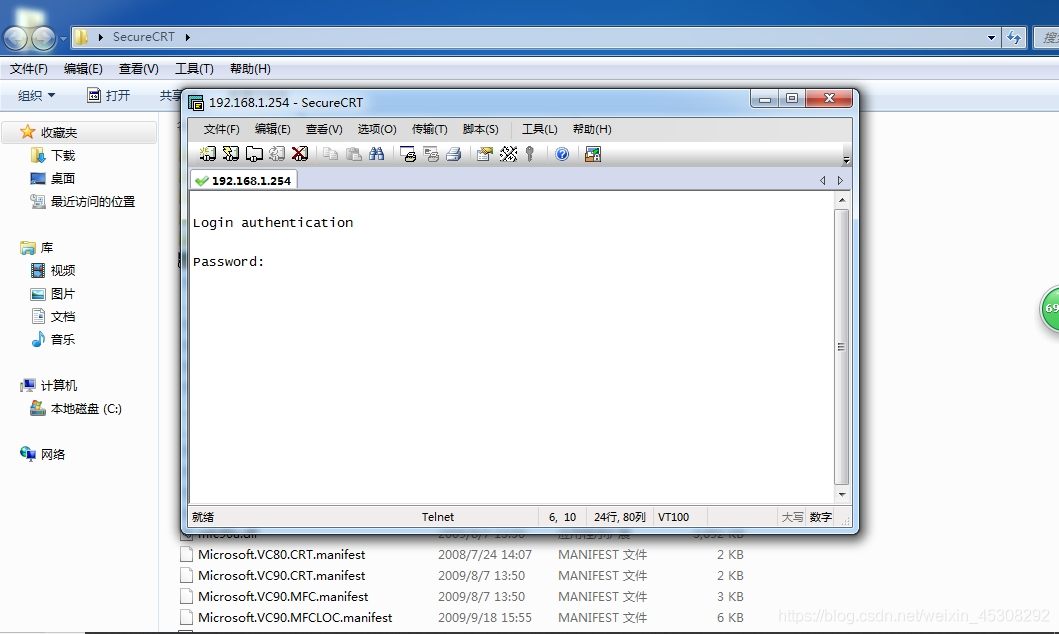1059x634 pixels.
Task: Select 音乐 library
Action: tap(53, 340)
